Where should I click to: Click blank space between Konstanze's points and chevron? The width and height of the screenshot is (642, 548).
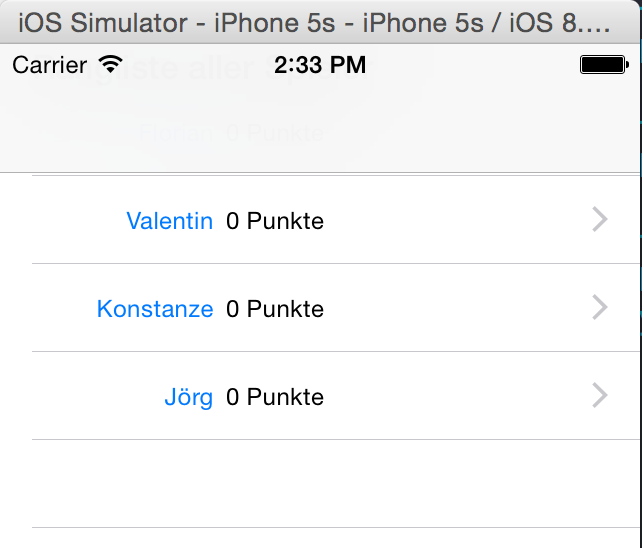[x=457, y=308]
